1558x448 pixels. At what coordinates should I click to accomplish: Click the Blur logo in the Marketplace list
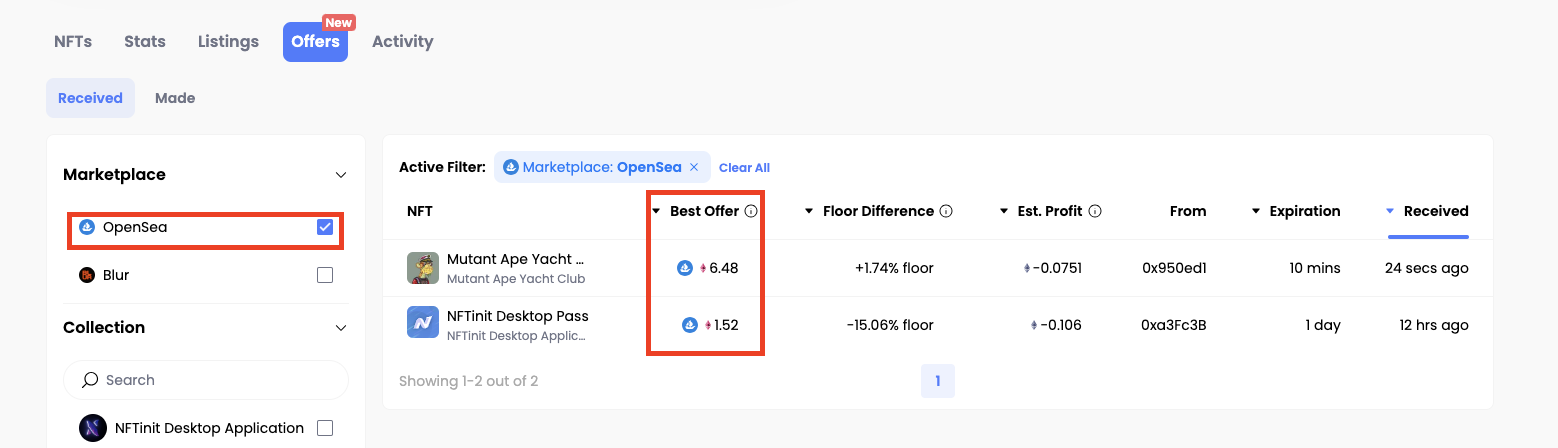point(87,275)
